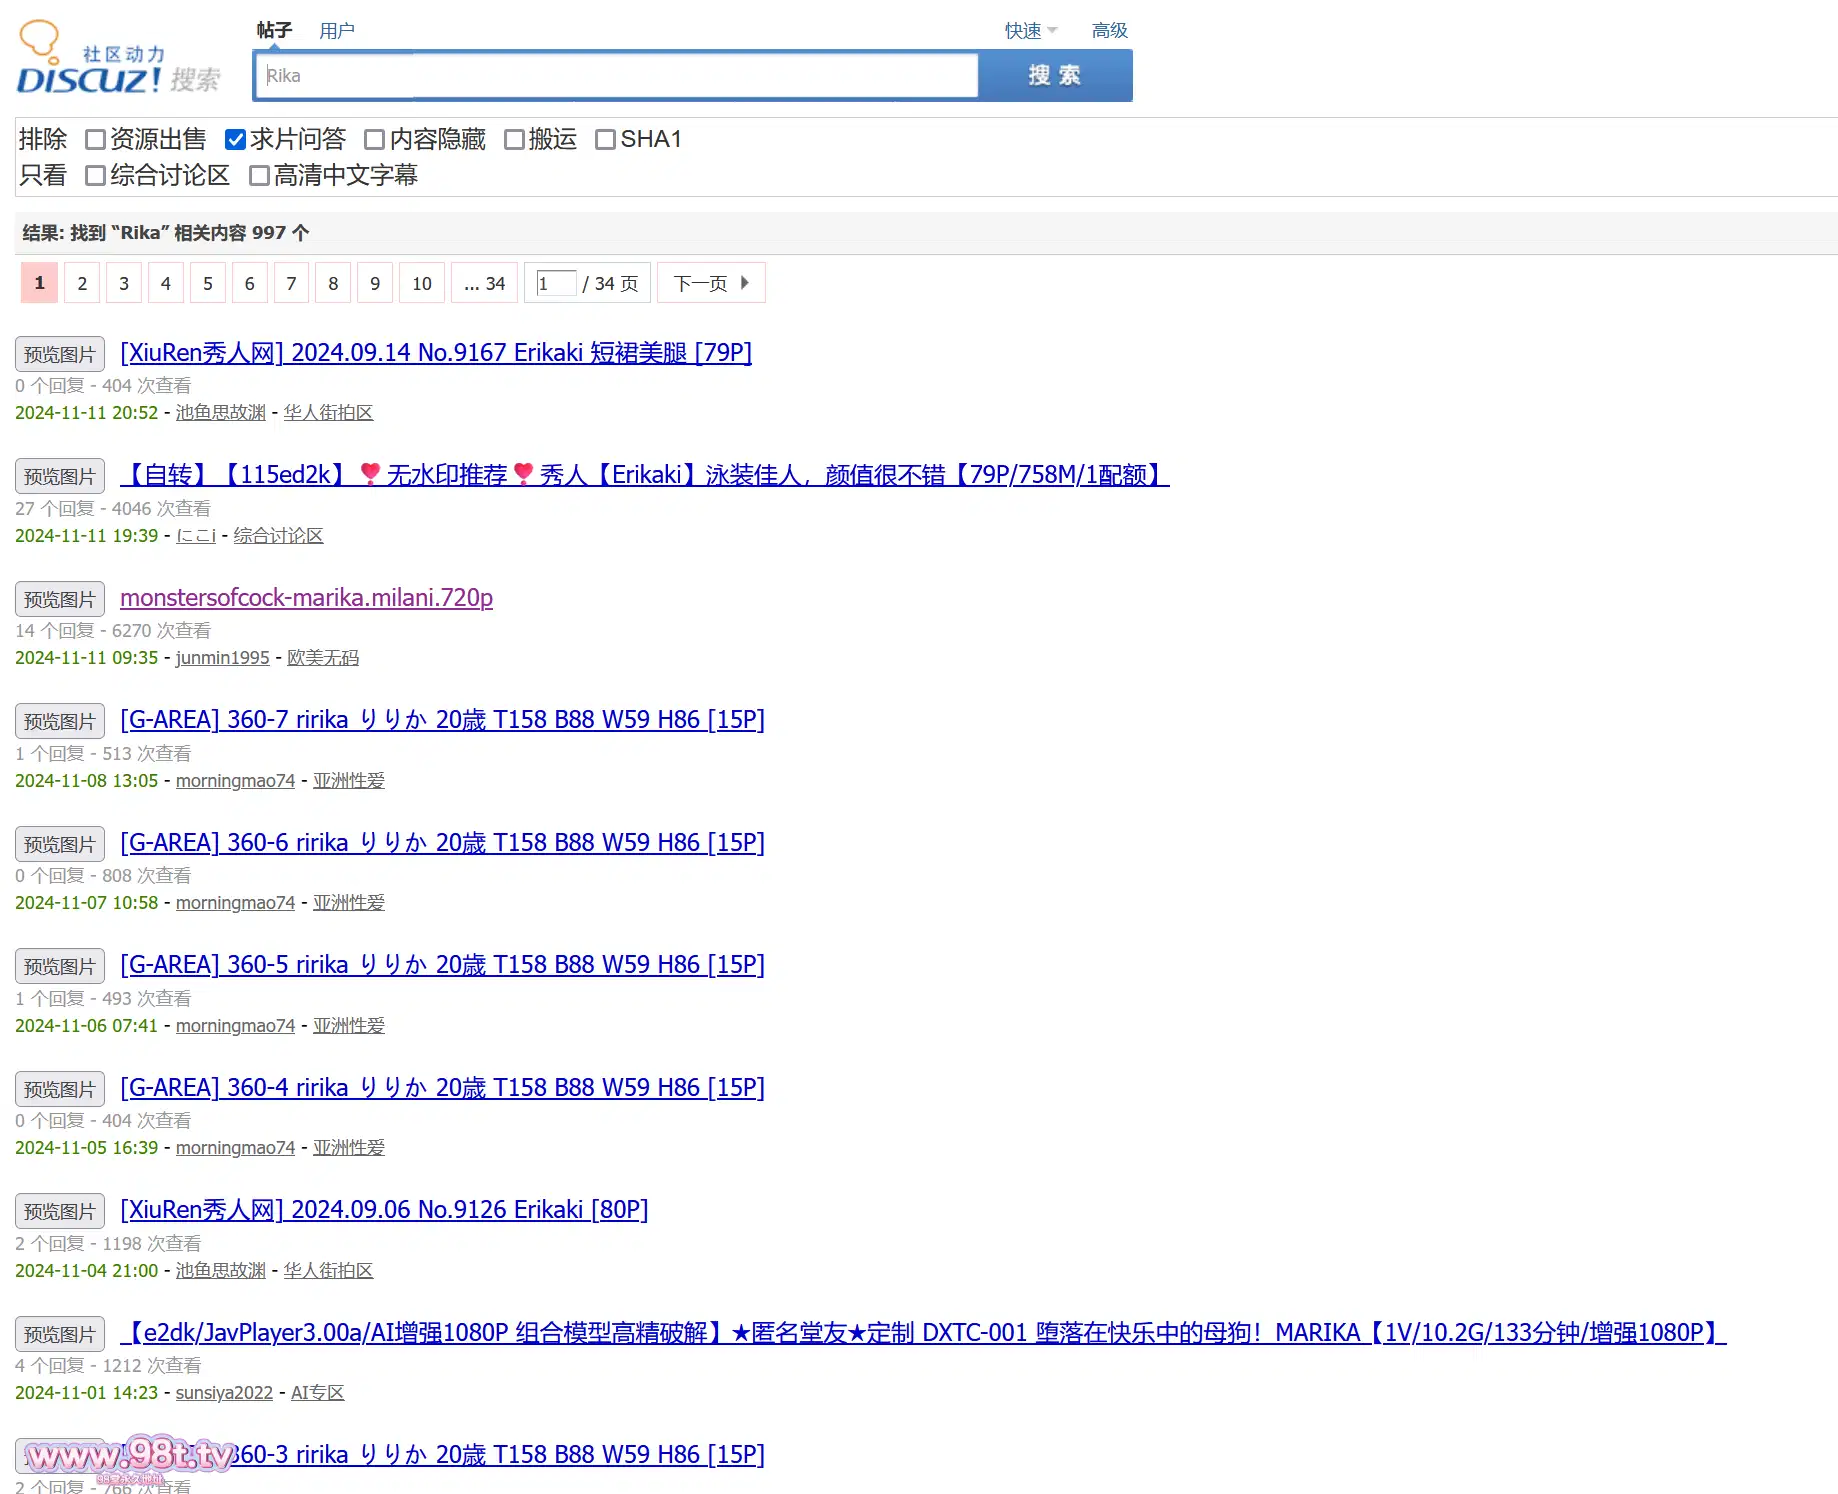Viewport: 1838px width, 1494px height.
Task: Go to results page 7
Action: pyautogui.click(x=291, y=283)
